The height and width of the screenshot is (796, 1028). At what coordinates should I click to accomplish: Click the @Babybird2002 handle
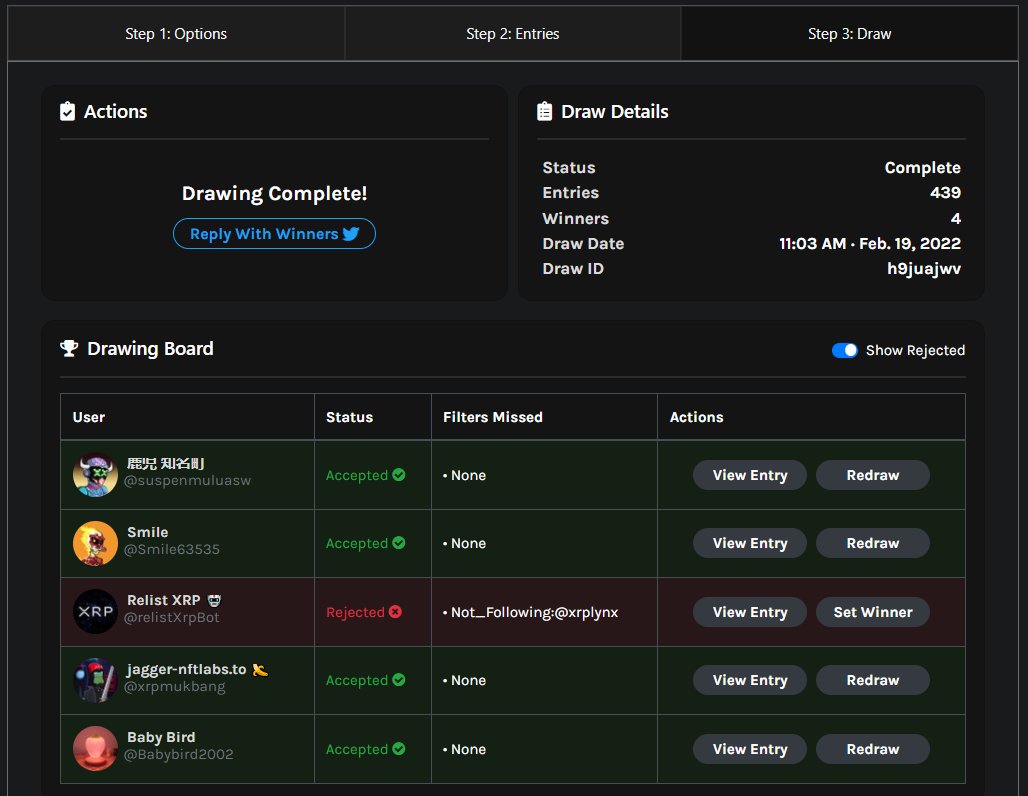coord(178,755)
